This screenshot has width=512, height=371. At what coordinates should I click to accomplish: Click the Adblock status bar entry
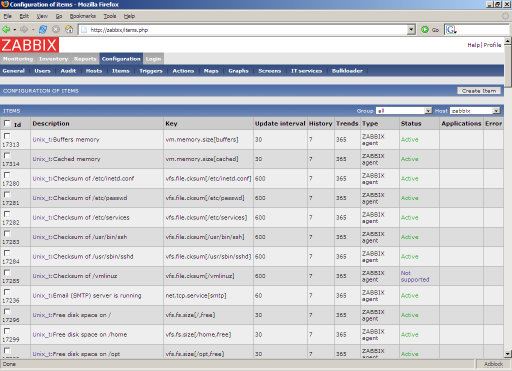click(493, 364)
